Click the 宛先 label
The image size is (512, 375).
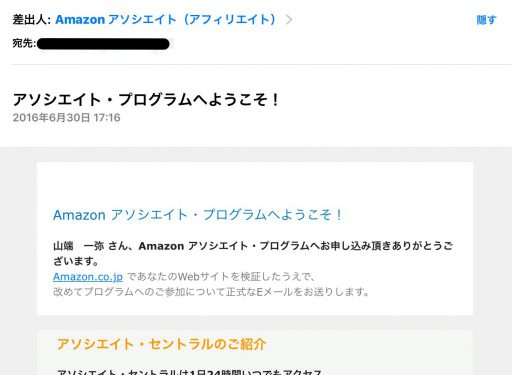[24, 43]
